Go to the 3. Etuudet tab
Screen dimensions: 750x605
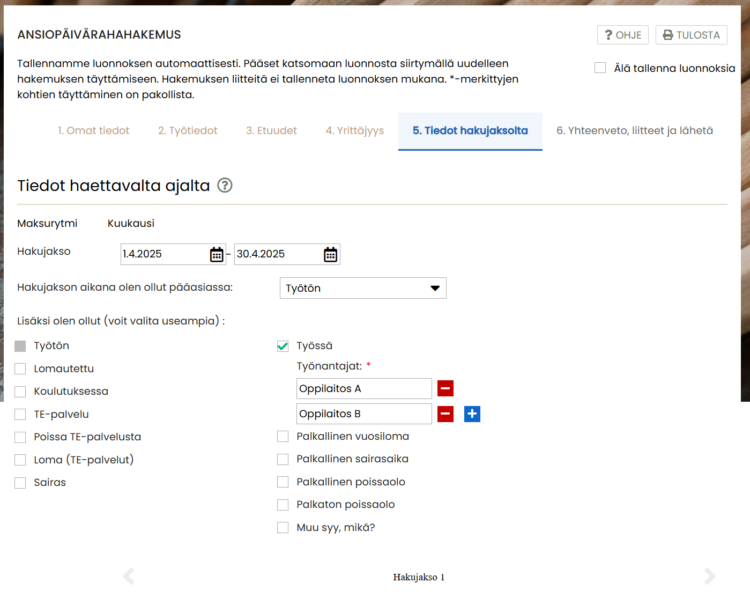(x=271, y=131)
